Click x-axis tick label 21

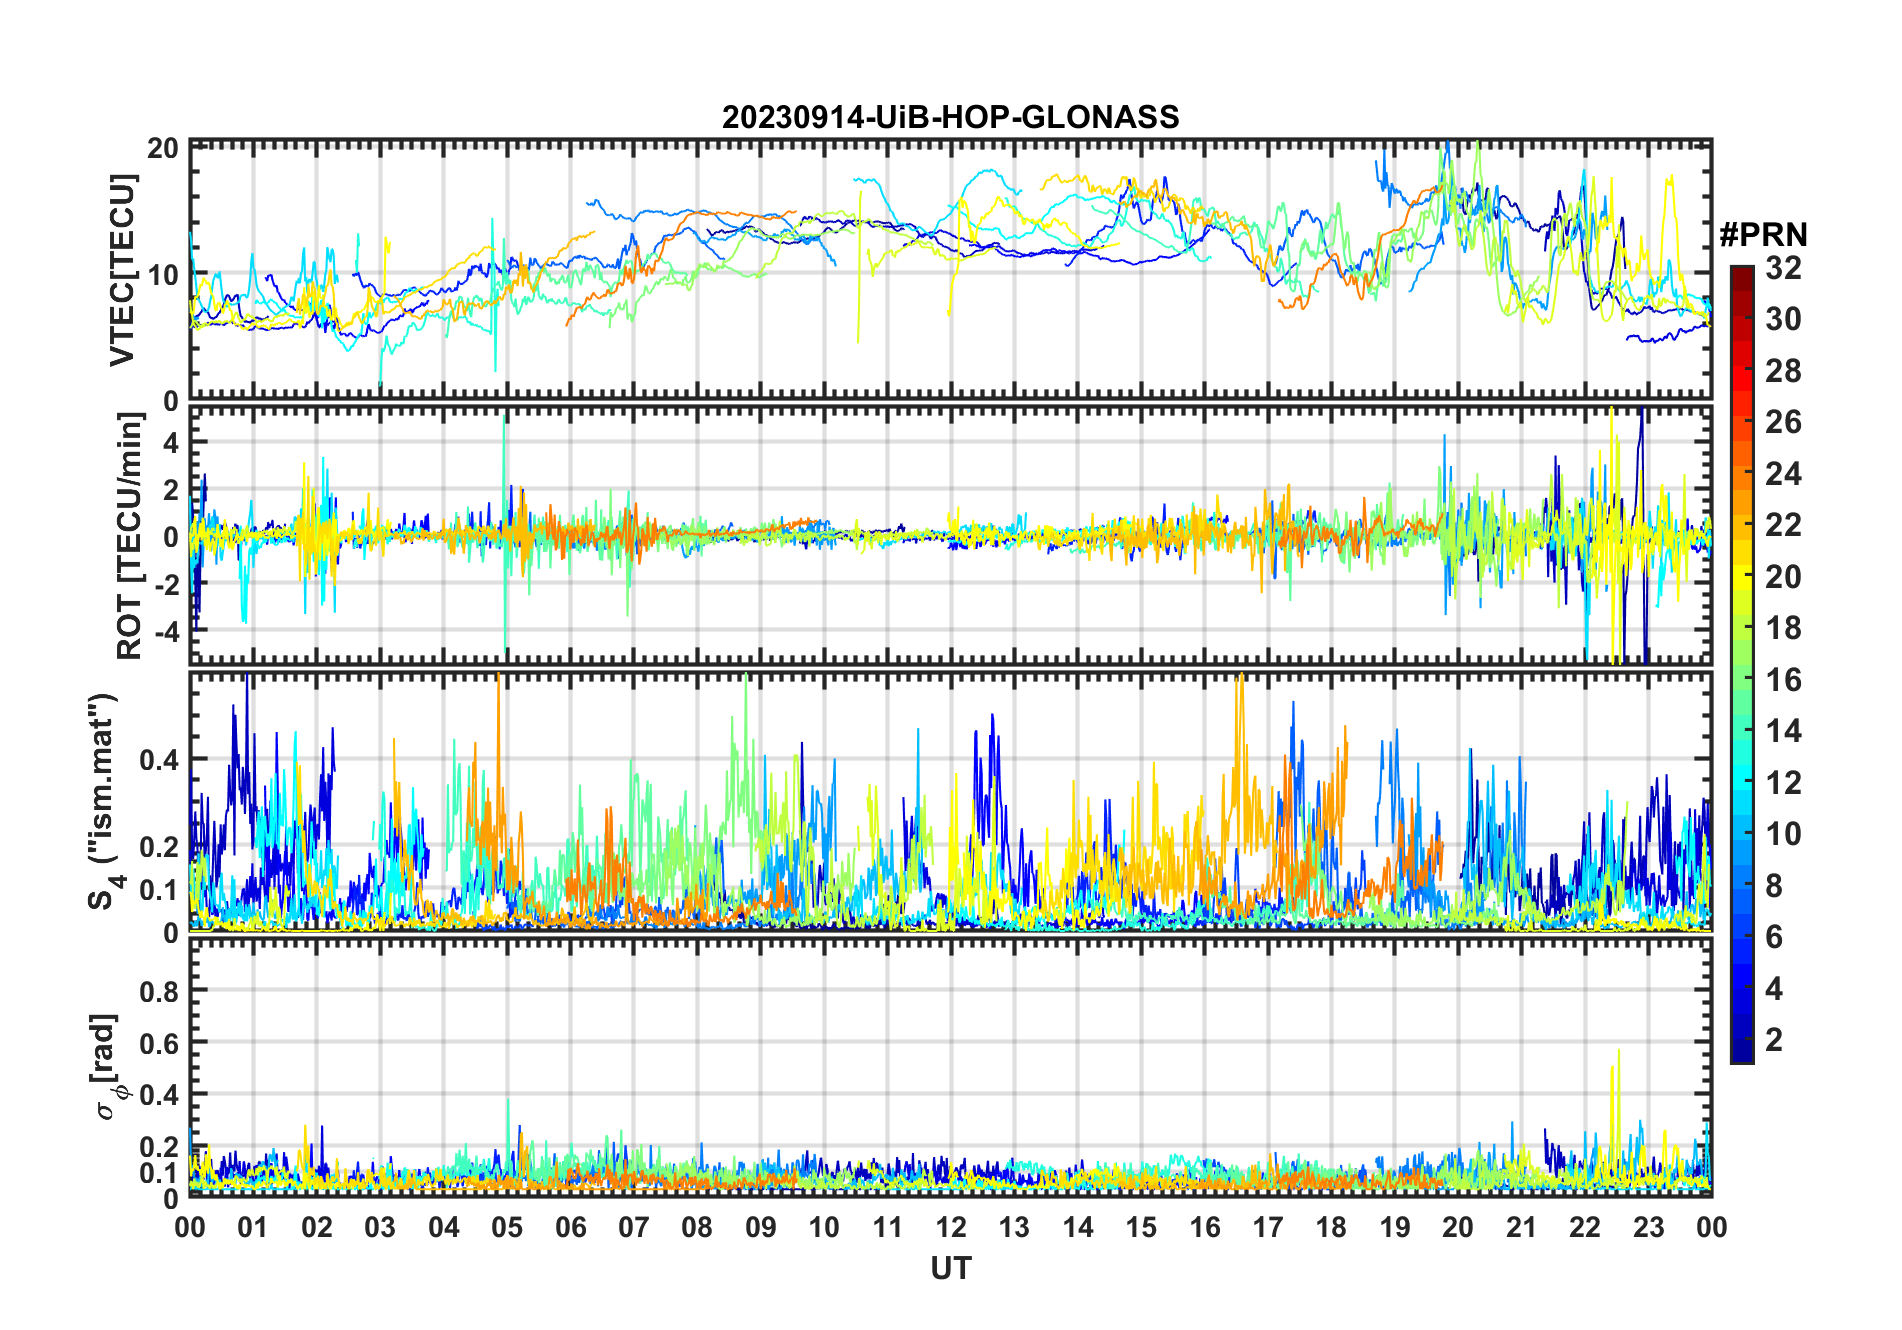point(1521,1227)
